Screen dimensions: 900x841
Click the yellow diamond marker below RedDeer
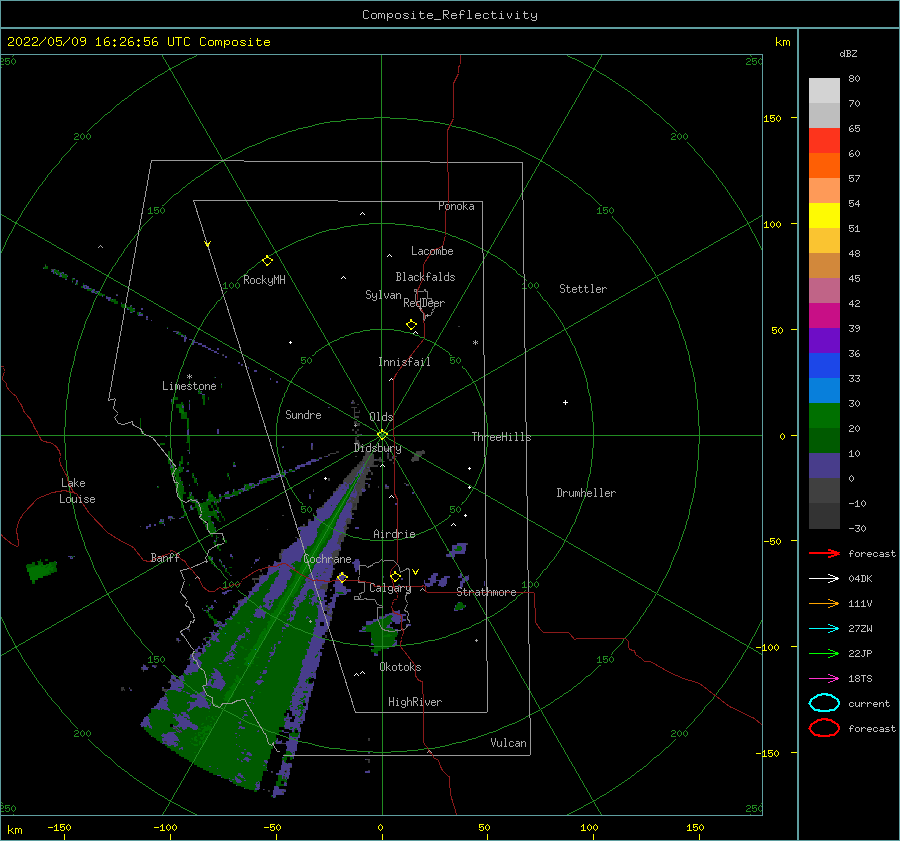tap(411, 325)
